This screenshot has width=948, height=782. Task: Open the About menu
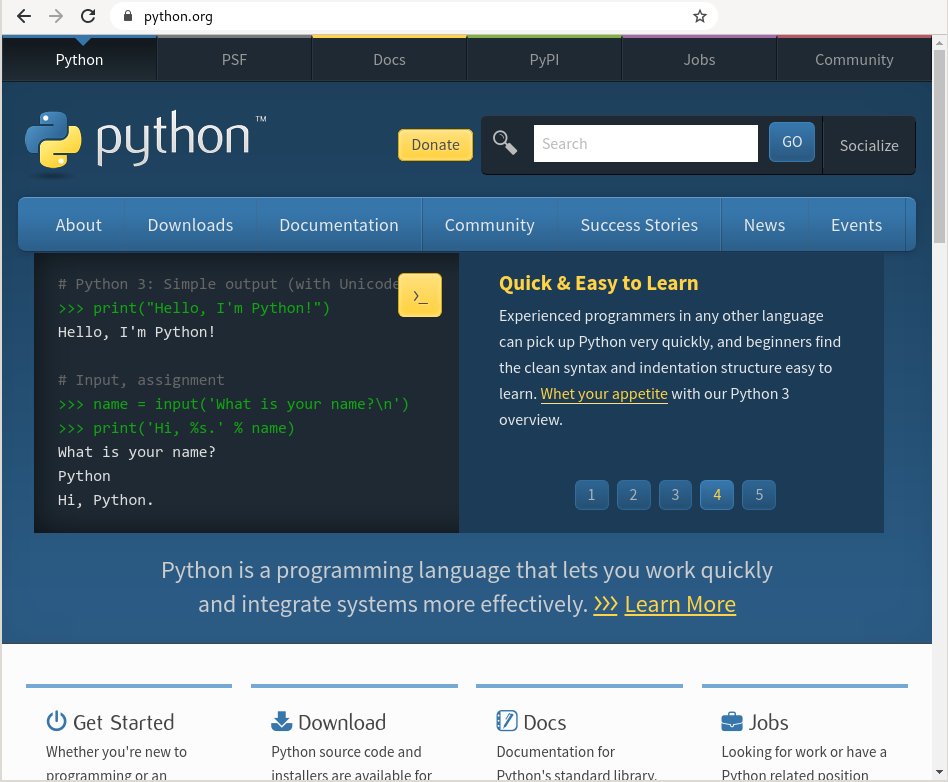click(79, 225)
